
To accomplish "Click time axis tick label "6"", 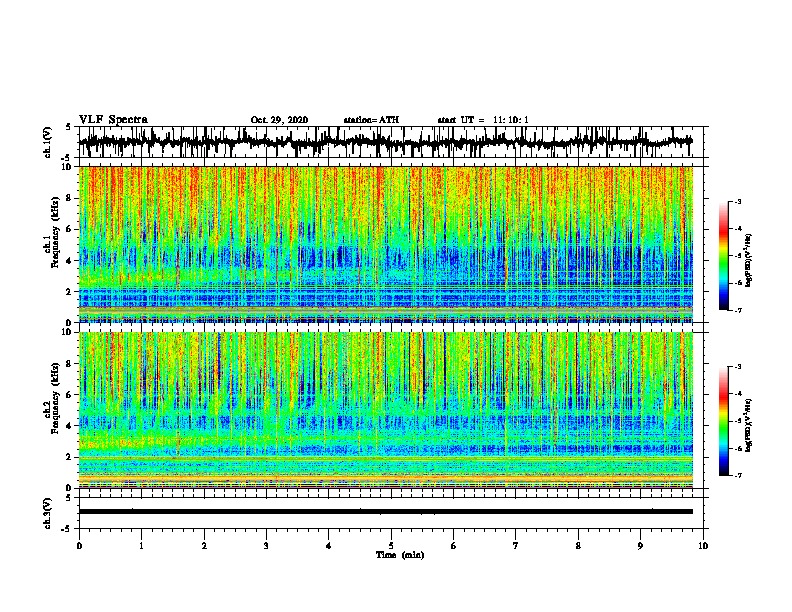I will pos(454,545).
